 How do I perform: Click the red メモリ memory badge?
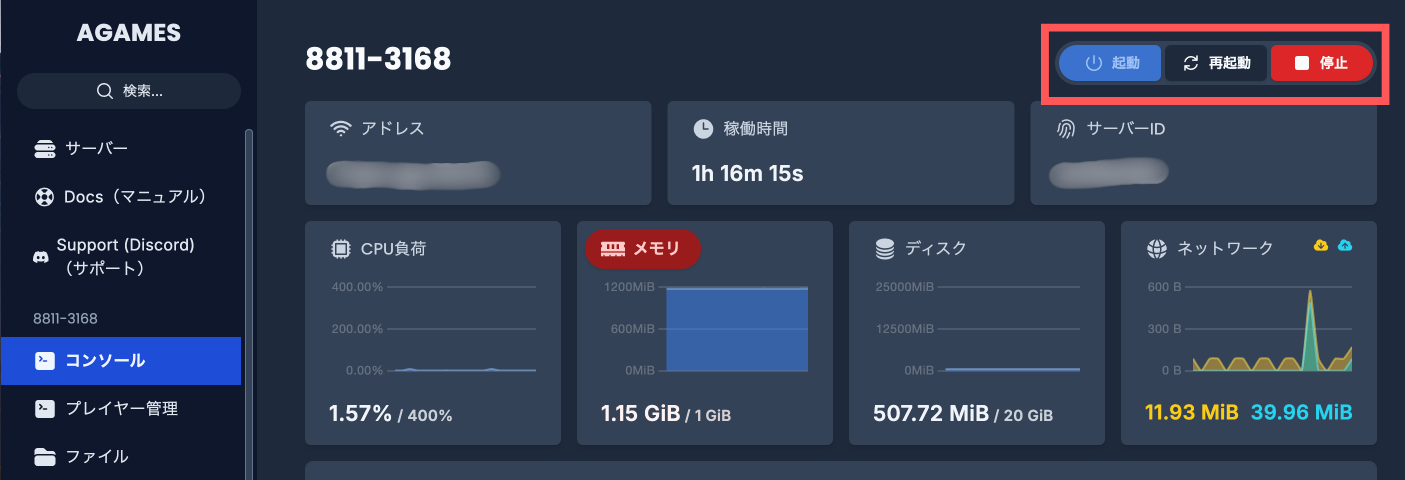pos(643,249)
